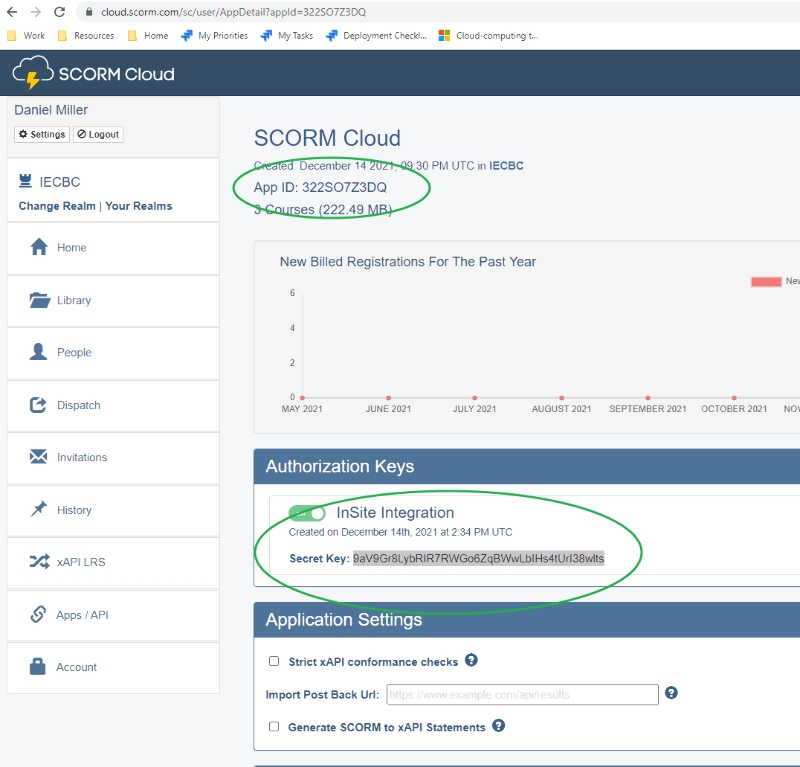Click the Library folder icon

coord(39,300)
